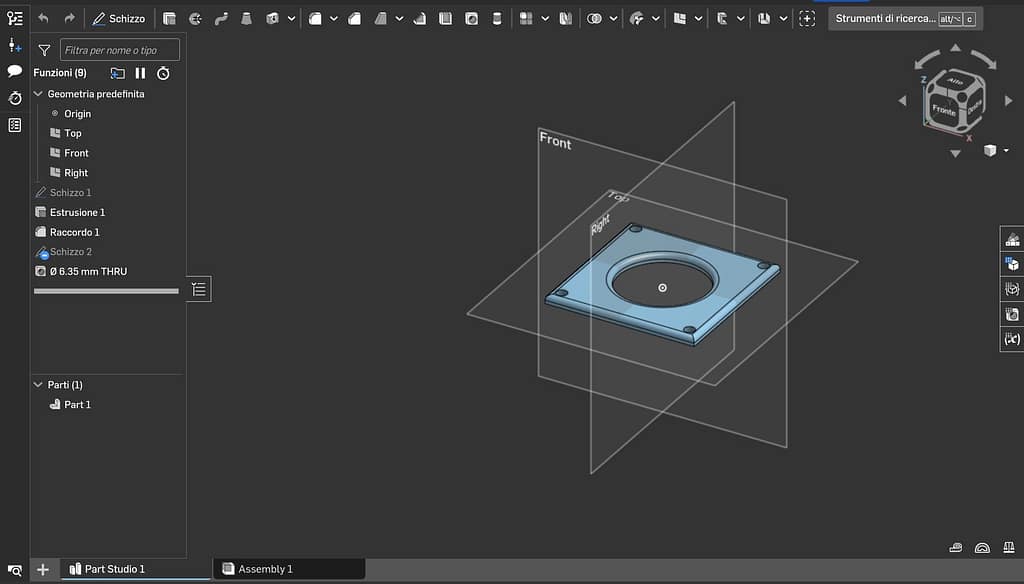Select the Hole tool in toolbar
1024x584 pixels.
(x=471, y=18)
